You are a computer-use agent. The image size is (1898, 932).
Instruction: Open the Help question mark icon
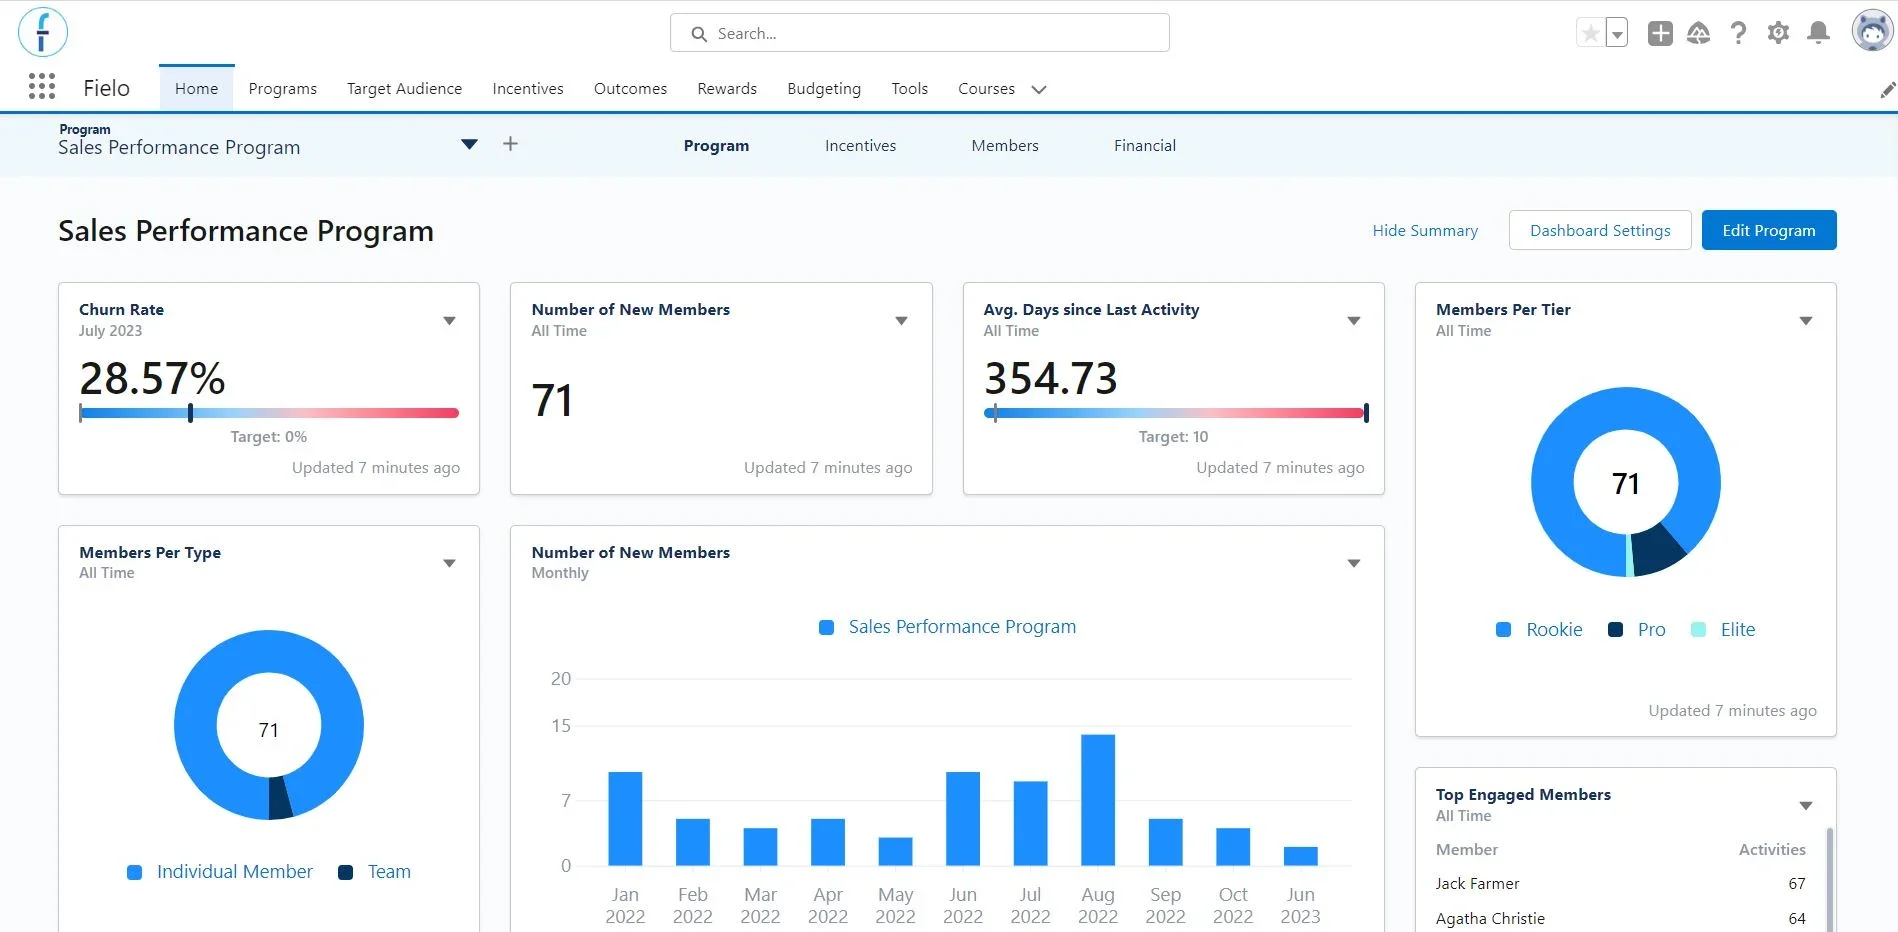coord(1739,33)
